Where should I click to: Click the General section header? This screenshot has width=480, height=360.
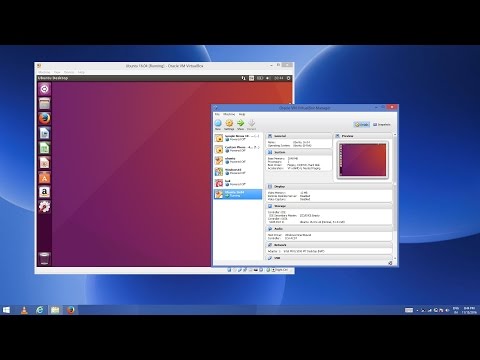click(299, 136)
